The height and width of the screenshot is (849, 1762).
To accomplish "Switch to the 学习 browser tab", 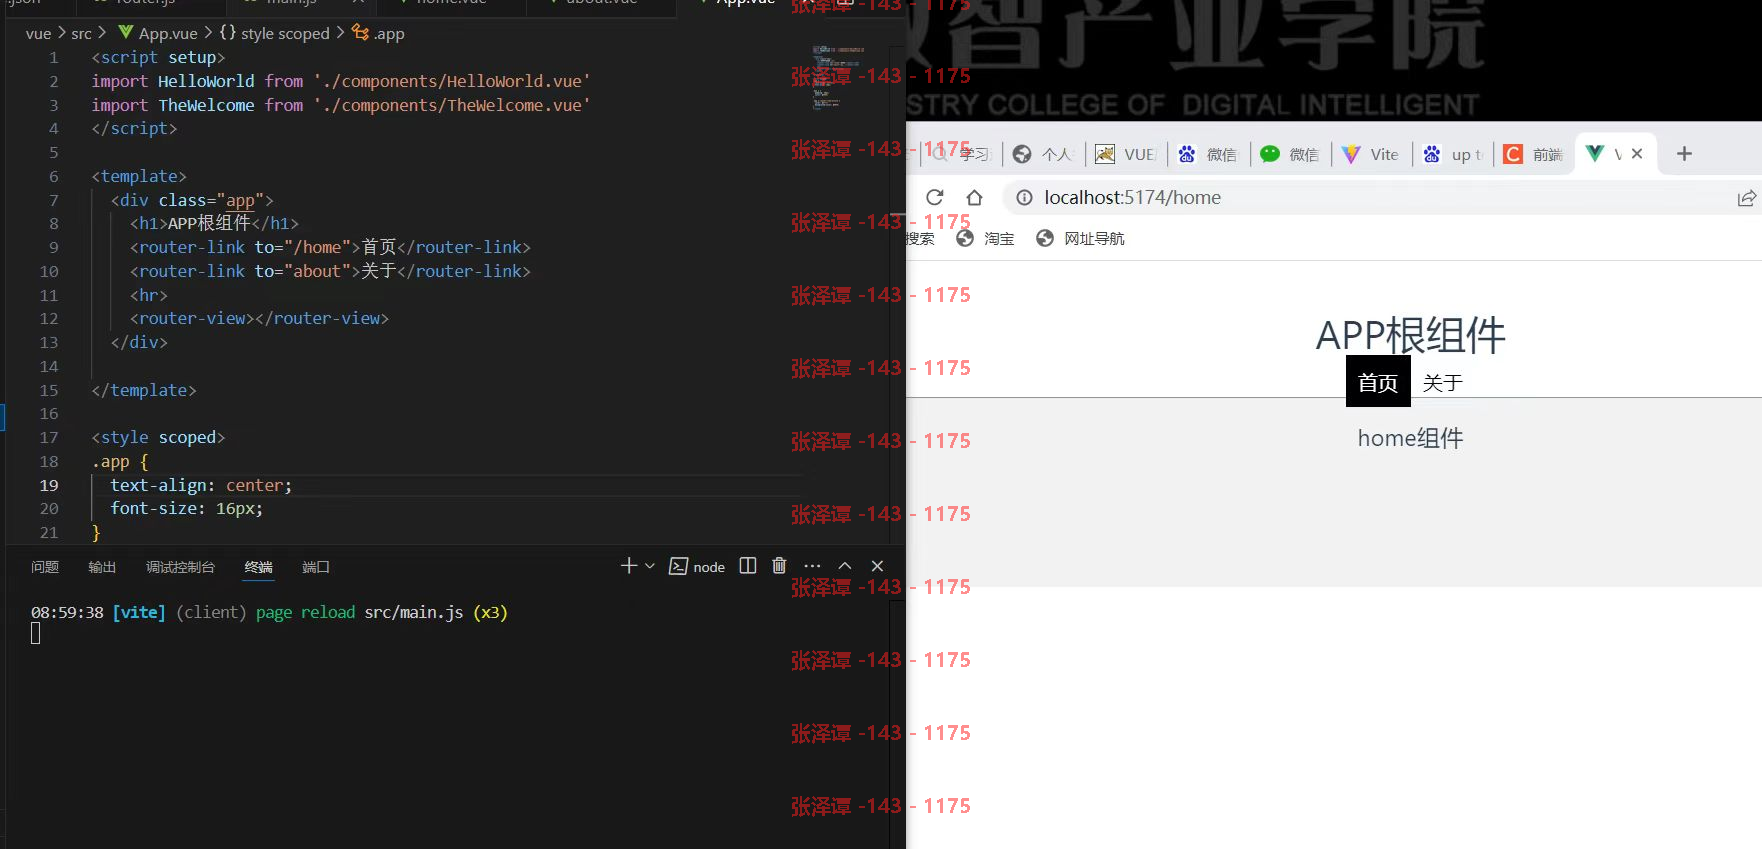I will point(962,154).
